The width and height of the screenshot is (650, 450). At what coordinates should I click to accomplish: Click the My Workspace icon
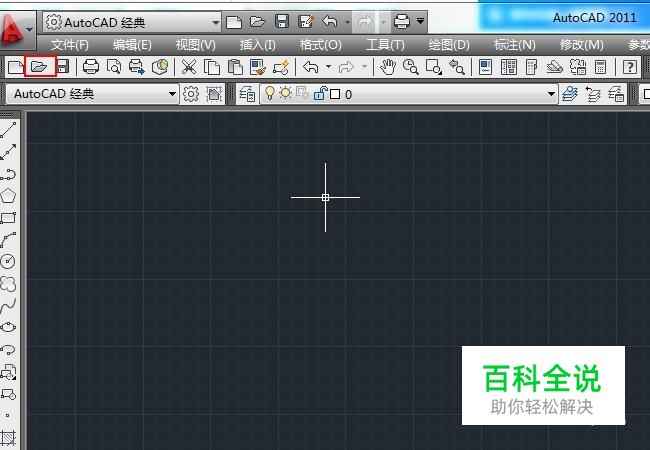[x=214, y=94]
